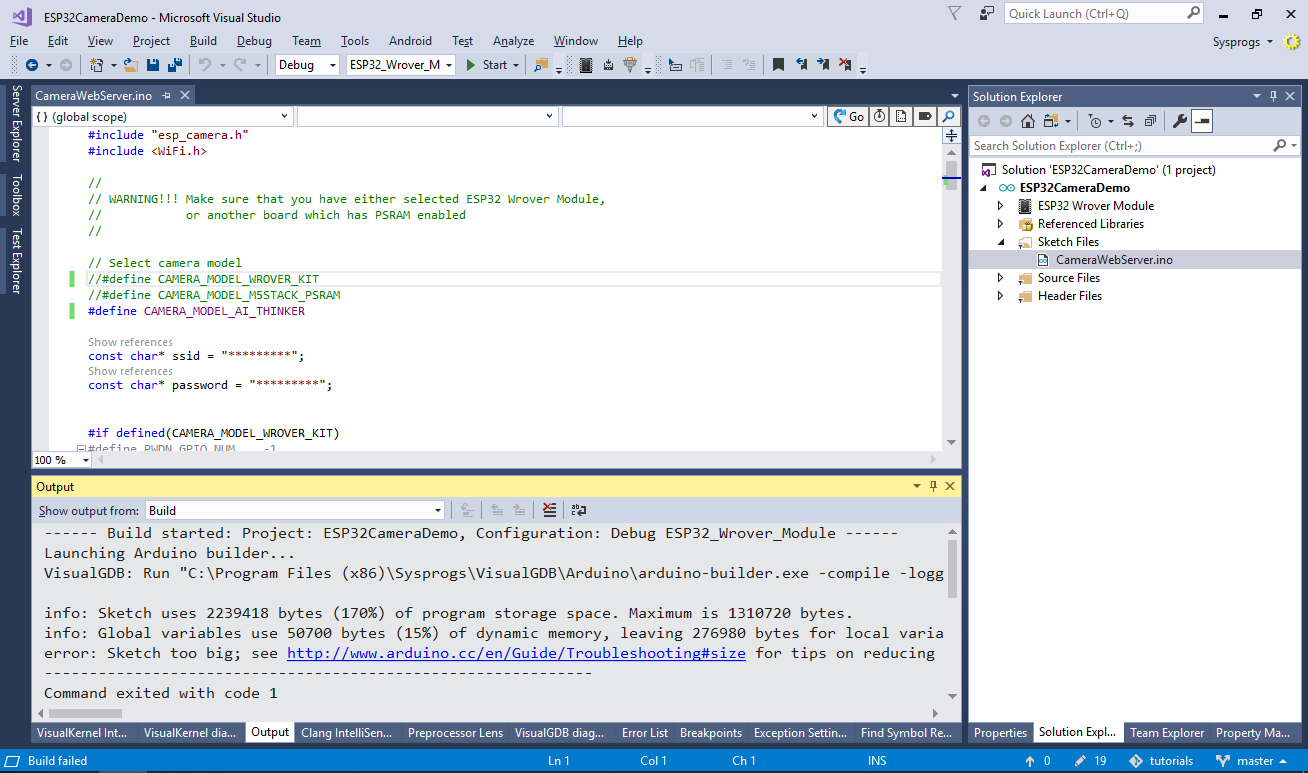The width and height of the screenshot is (1308, 773).
Task: Click the Output horizontal scrollbar thumb
Action: pyautogui.click(x=86, y=713)
